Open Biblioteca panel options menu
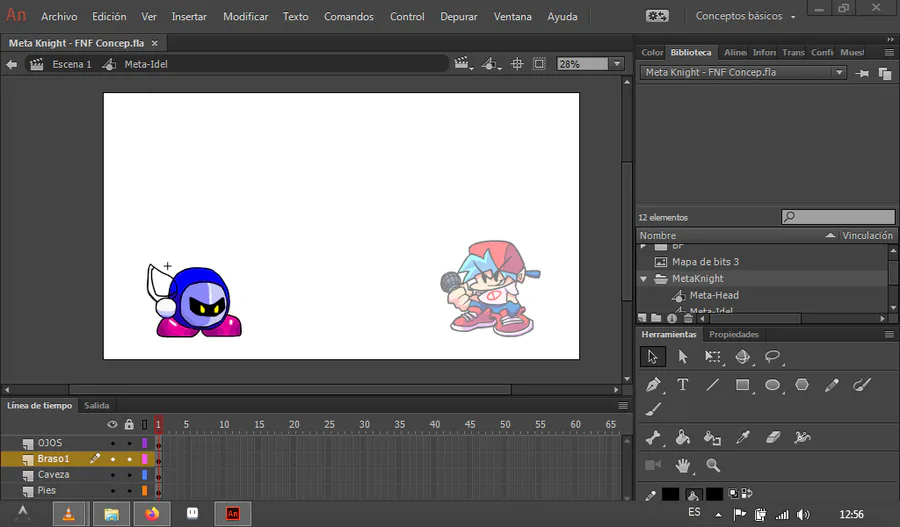Image resolution: width=900 pixels, height=527 pixels. pyautogui.click(x=889, y=52)
